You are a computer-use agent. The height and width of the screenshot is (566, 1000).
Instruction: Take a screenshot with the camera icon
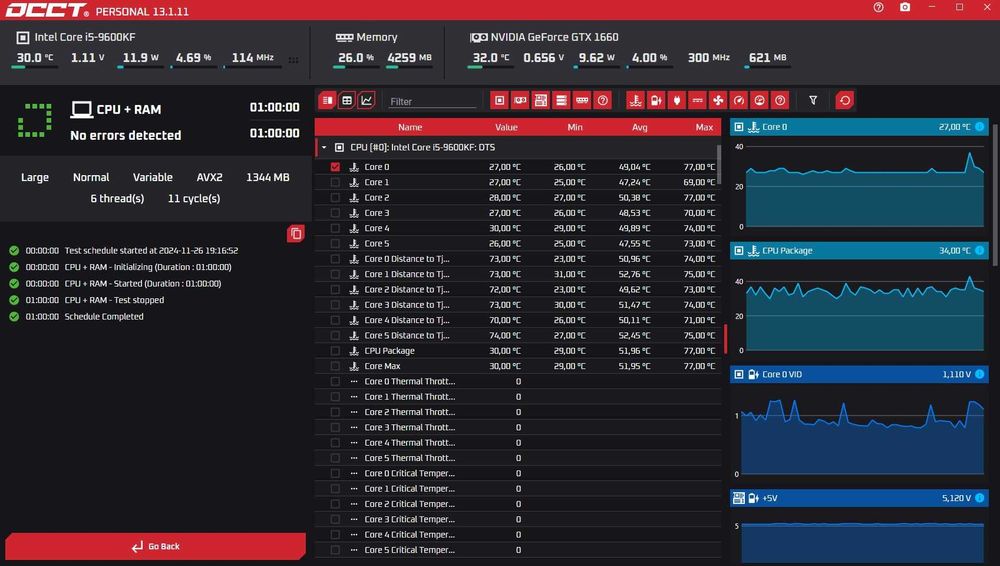tap(904, 8)
